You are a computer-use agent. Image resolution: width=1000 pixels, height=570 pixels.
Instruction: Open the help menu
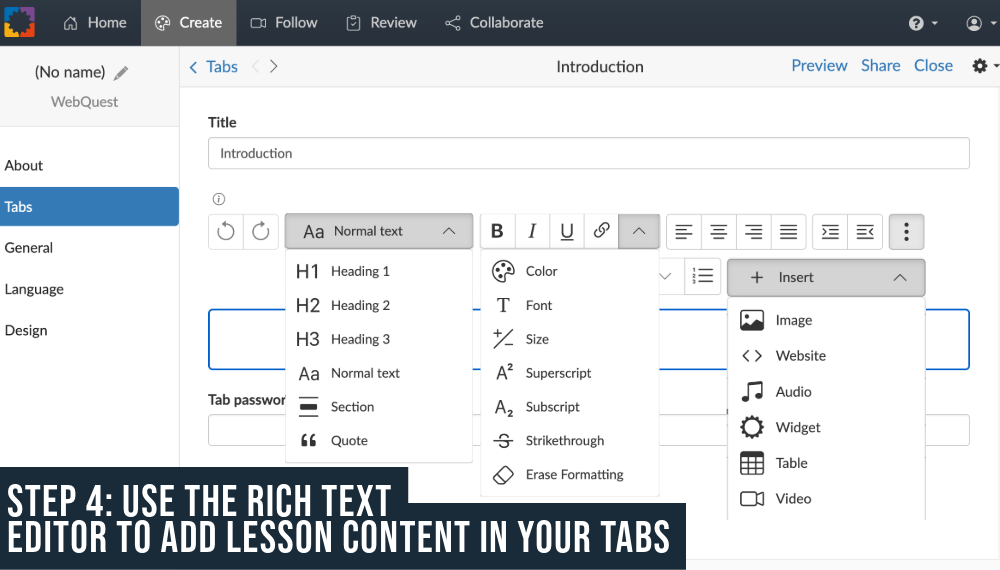point(923,24)
